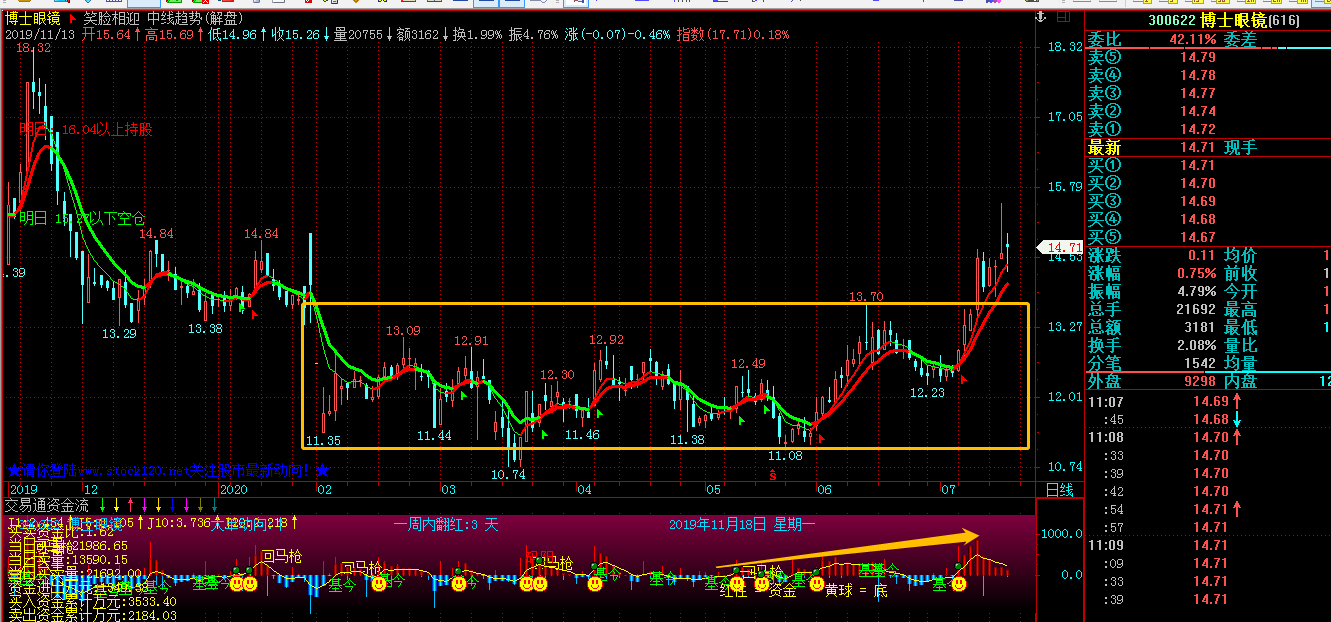Click the red S marker below 11.08

(x=772, y=475)
